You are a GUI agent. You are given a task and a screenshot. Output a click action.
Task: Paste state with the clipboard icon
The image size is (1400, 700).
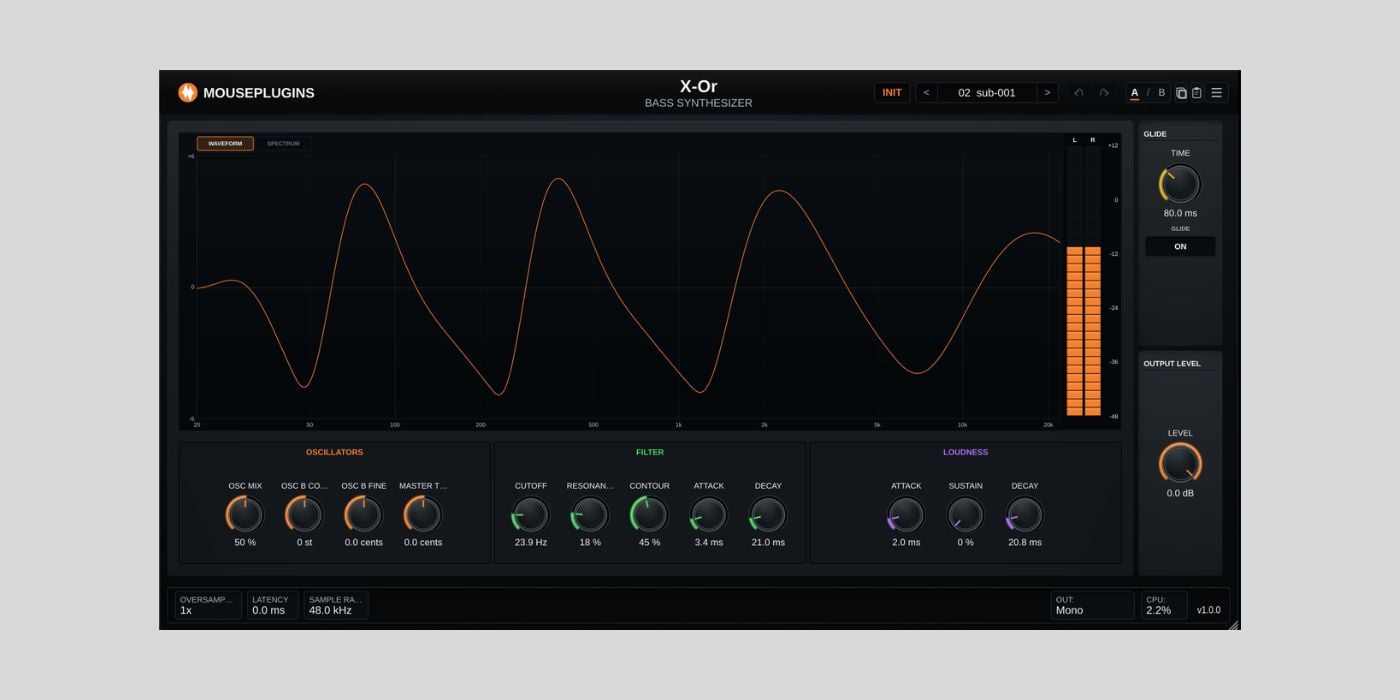(x=1196, y=93)
